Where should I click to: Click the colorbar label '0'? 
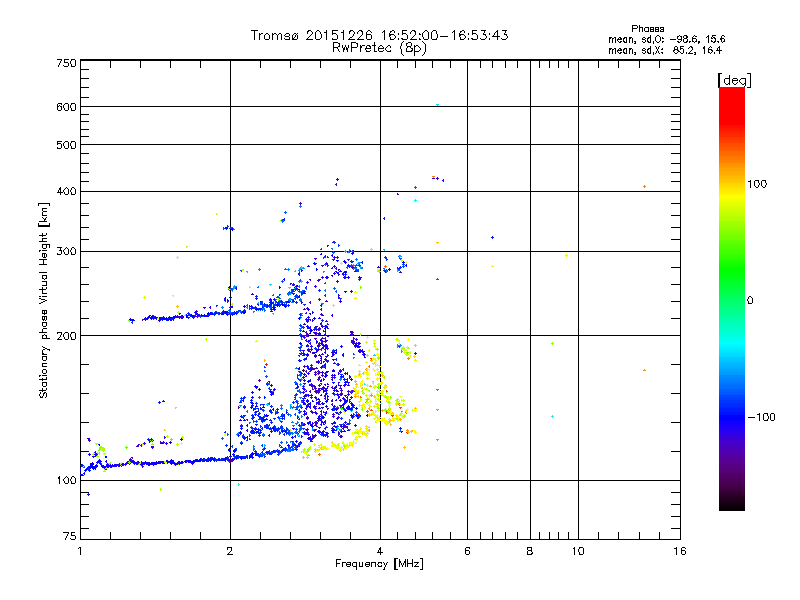tap(750, 301)
